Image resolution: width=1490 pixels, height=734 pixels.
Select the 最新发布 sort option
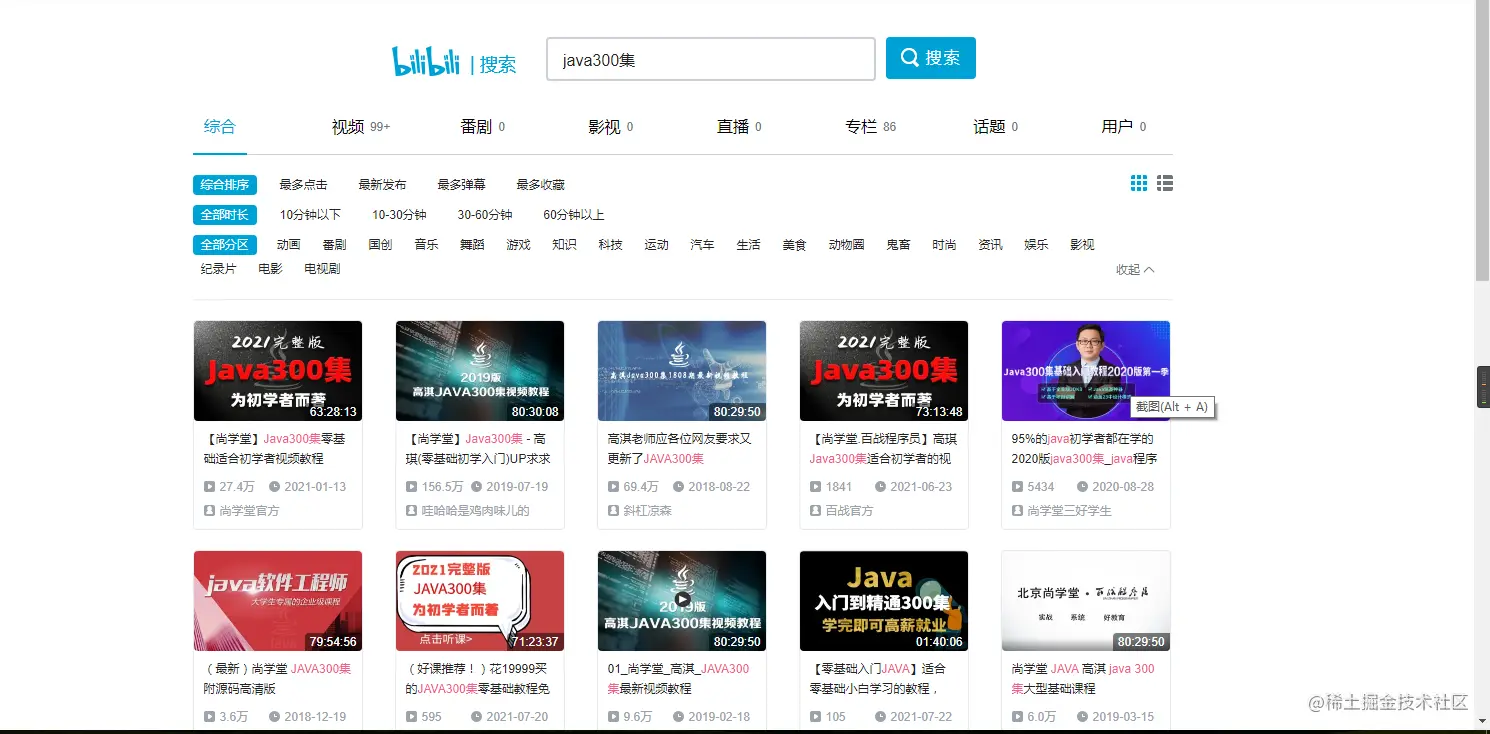pyautogui.click(x=380, y=184)
